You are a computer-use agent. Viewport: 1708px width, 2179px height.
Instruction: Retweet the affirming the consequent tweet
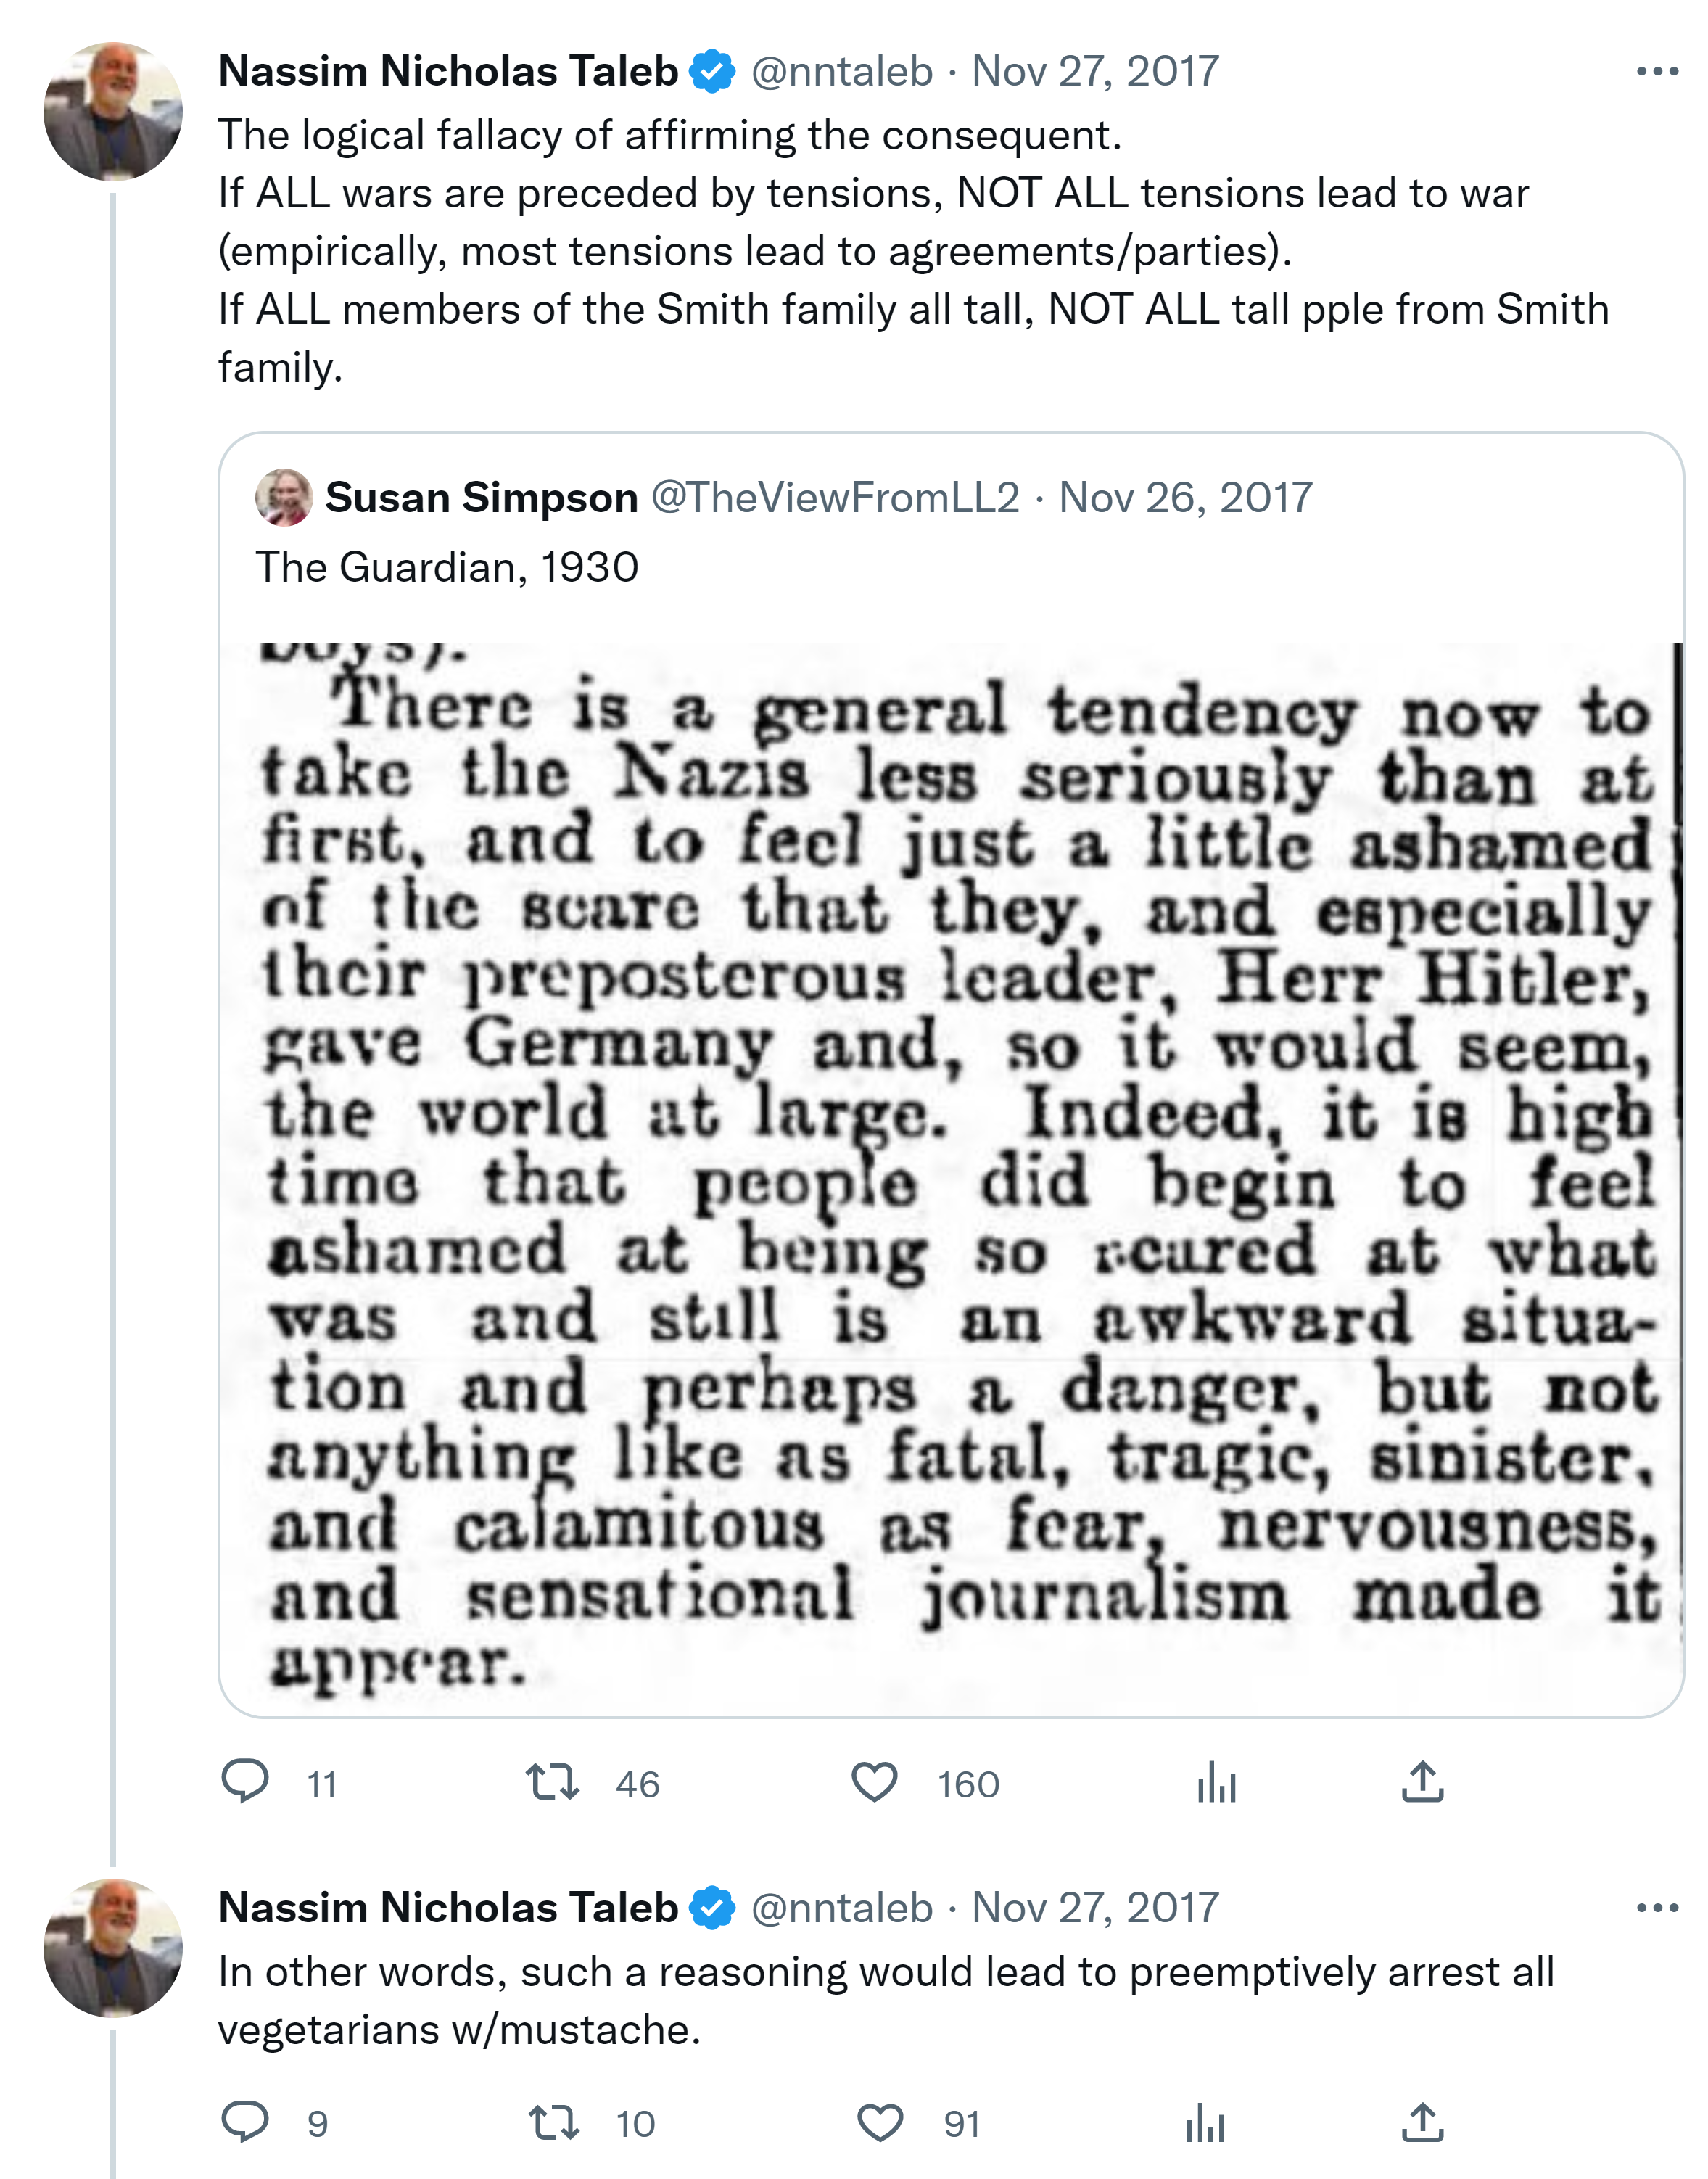[553, 1783]
